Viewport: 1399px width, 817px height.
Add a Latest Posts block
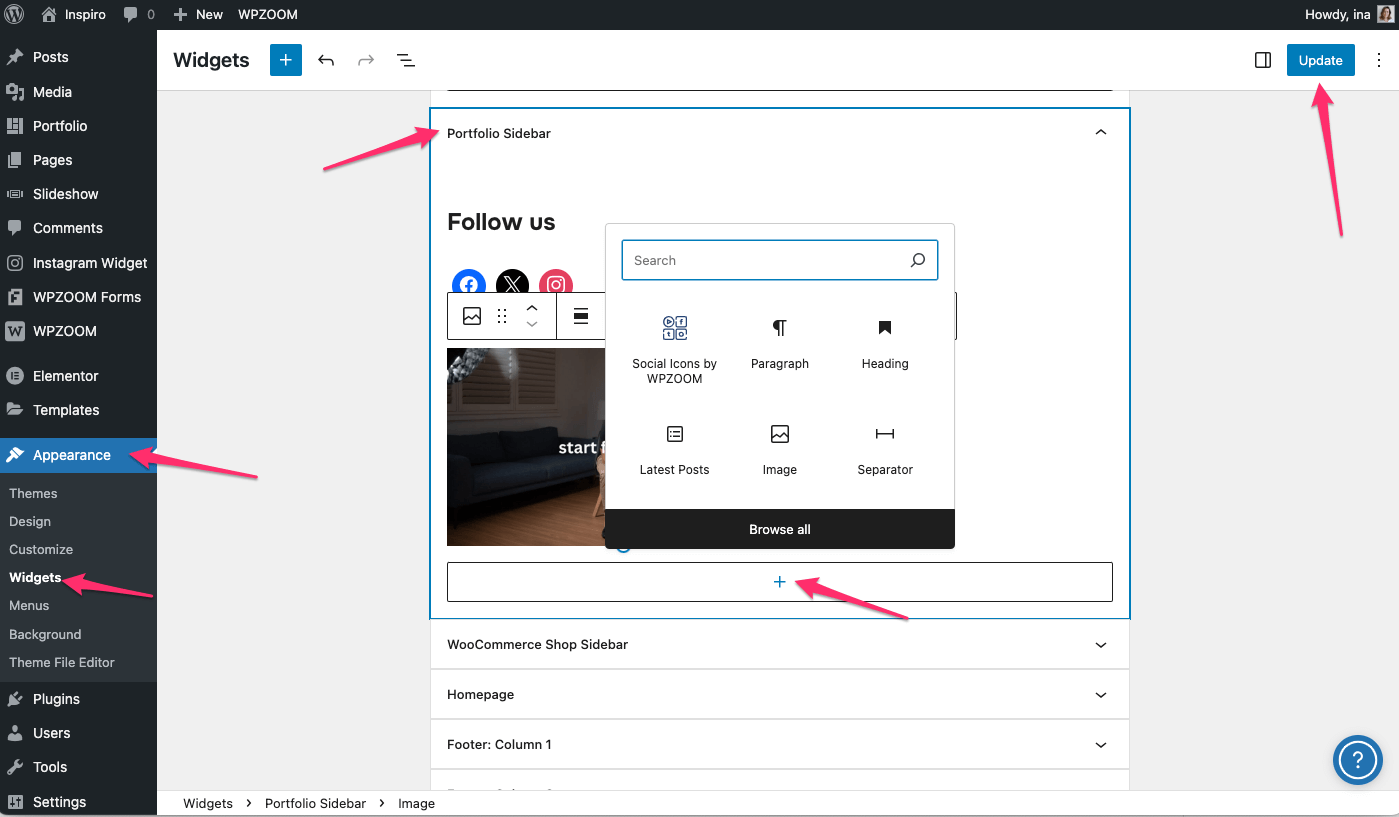675,450
